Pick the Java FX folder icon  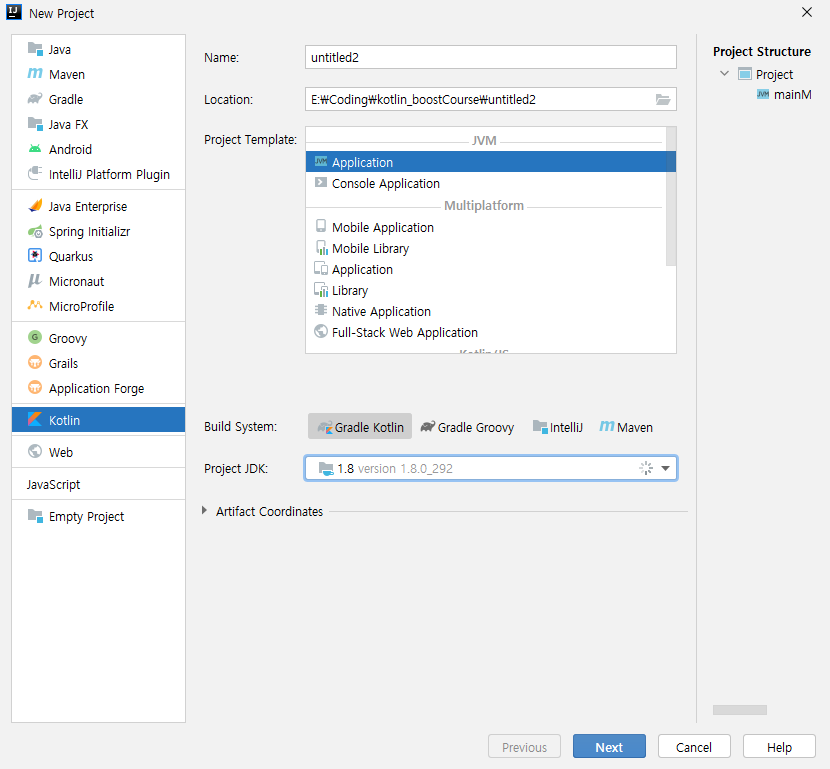click(35, 124)
